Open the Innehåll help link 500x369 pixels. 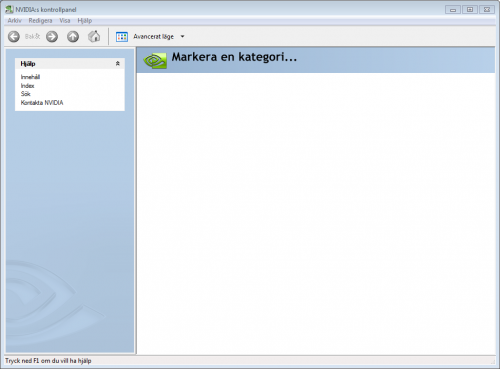click(30, 77)
